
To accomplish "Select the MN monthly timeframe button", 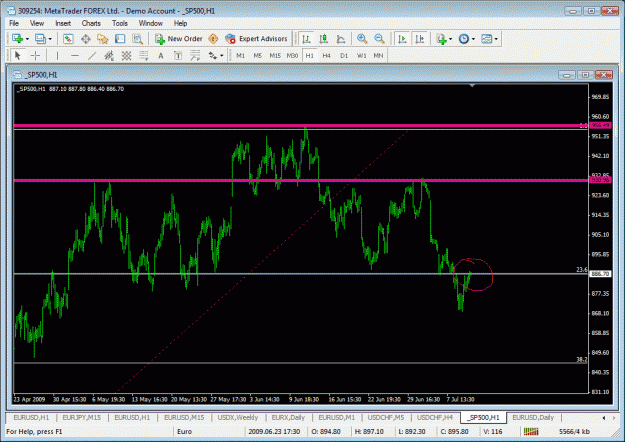I will pos(378,55).
